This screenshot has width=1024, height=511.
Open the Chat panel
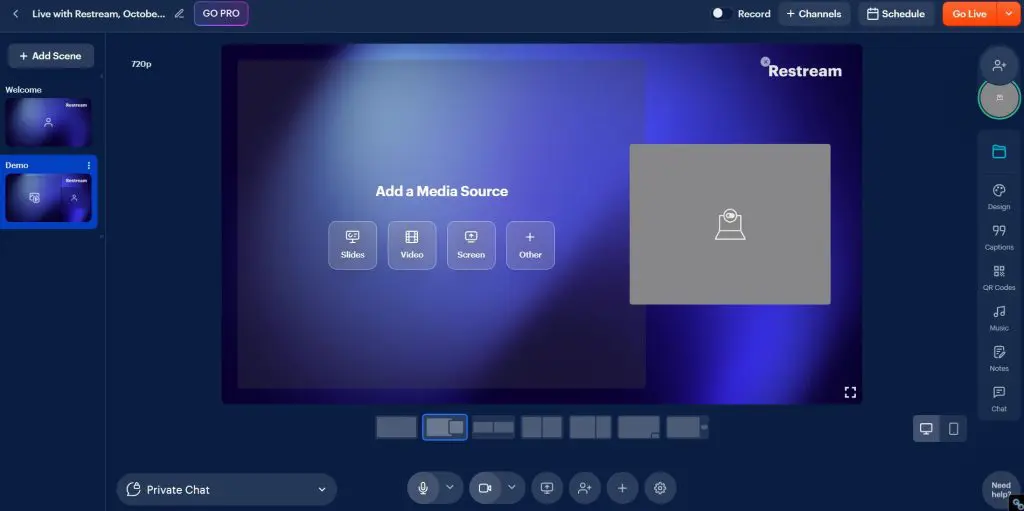tap(999, 399)
